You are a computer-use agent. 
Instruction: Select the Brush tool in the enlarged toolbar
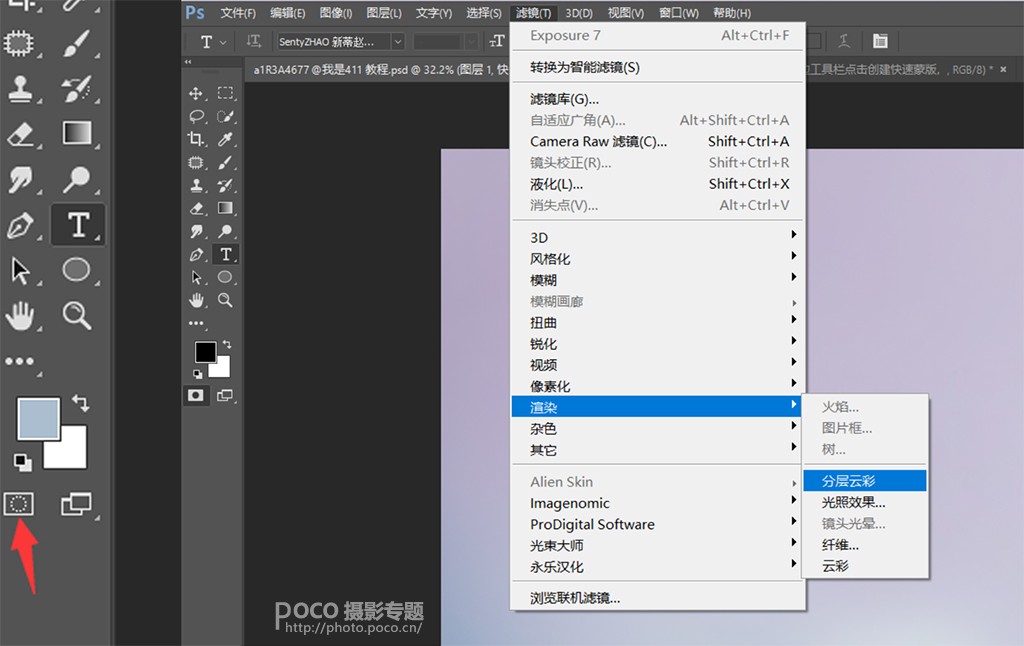[77, 44]
